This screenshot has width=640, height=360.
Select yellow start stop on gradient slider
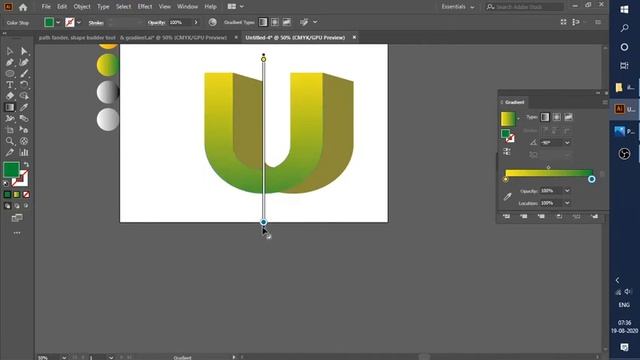(x=506, y=179)
